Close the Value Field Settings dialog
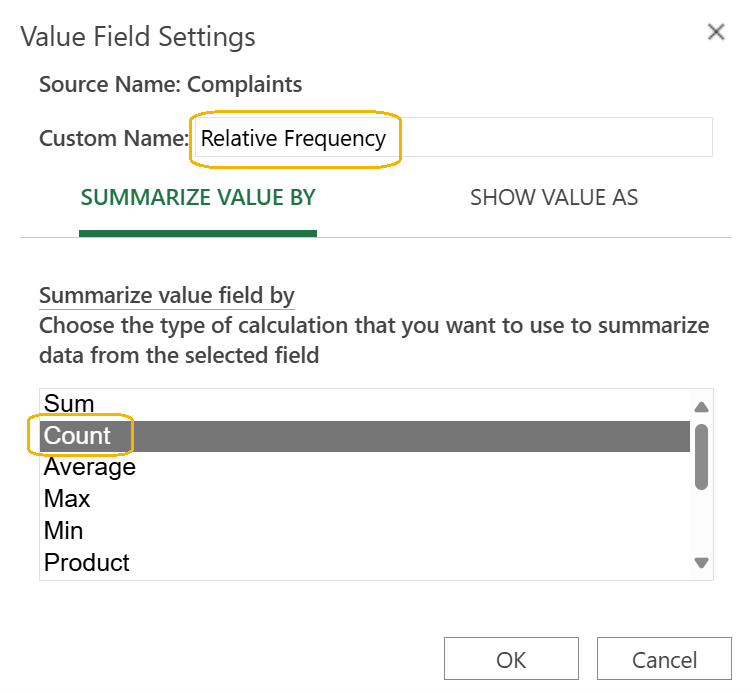 tap(716, 32)
